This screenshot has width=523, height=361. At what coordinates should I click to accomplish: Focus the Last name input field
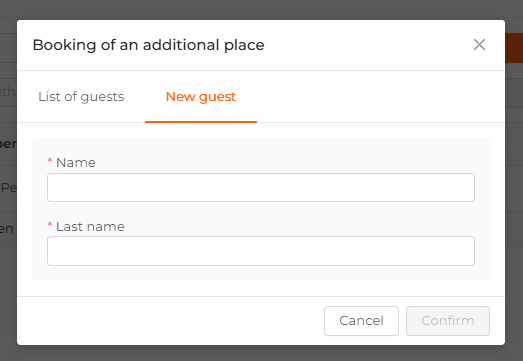[x=261, y=251]
